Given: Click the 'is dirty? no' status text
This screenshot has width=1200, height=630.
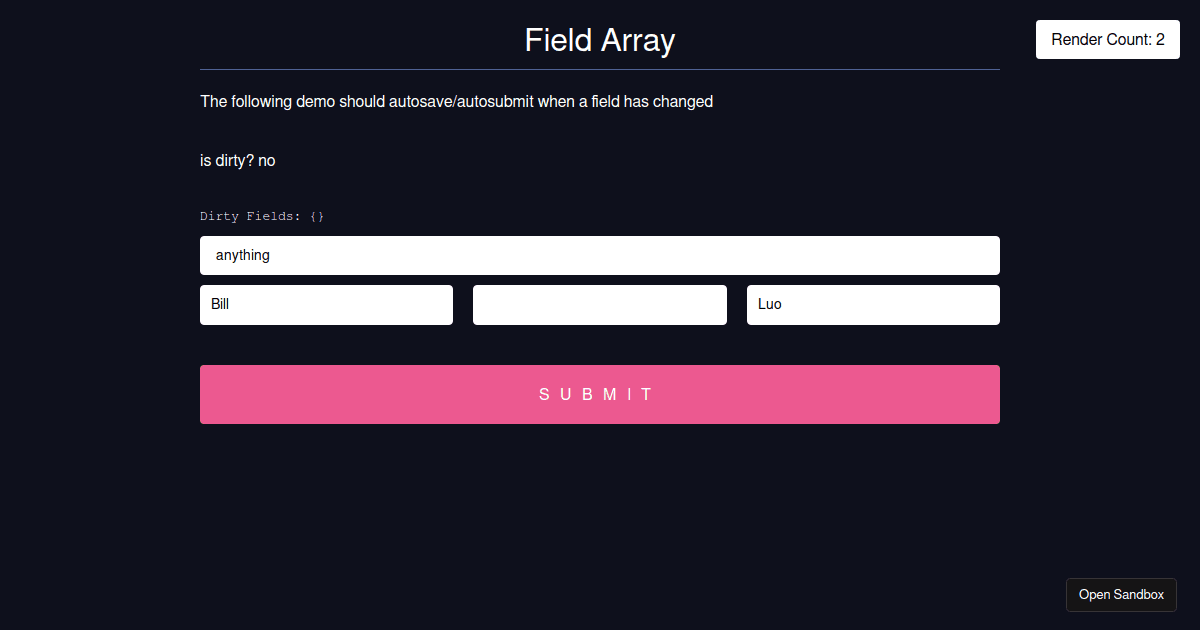Looking at the screenshot, I should tap(237, 160).
